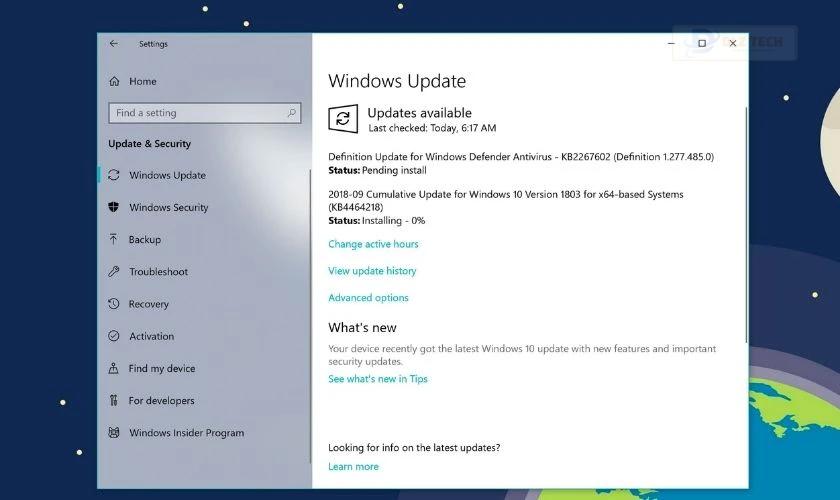840x500 pixels.
Task: Click the For developers tools icon
Action: (113, 400)
